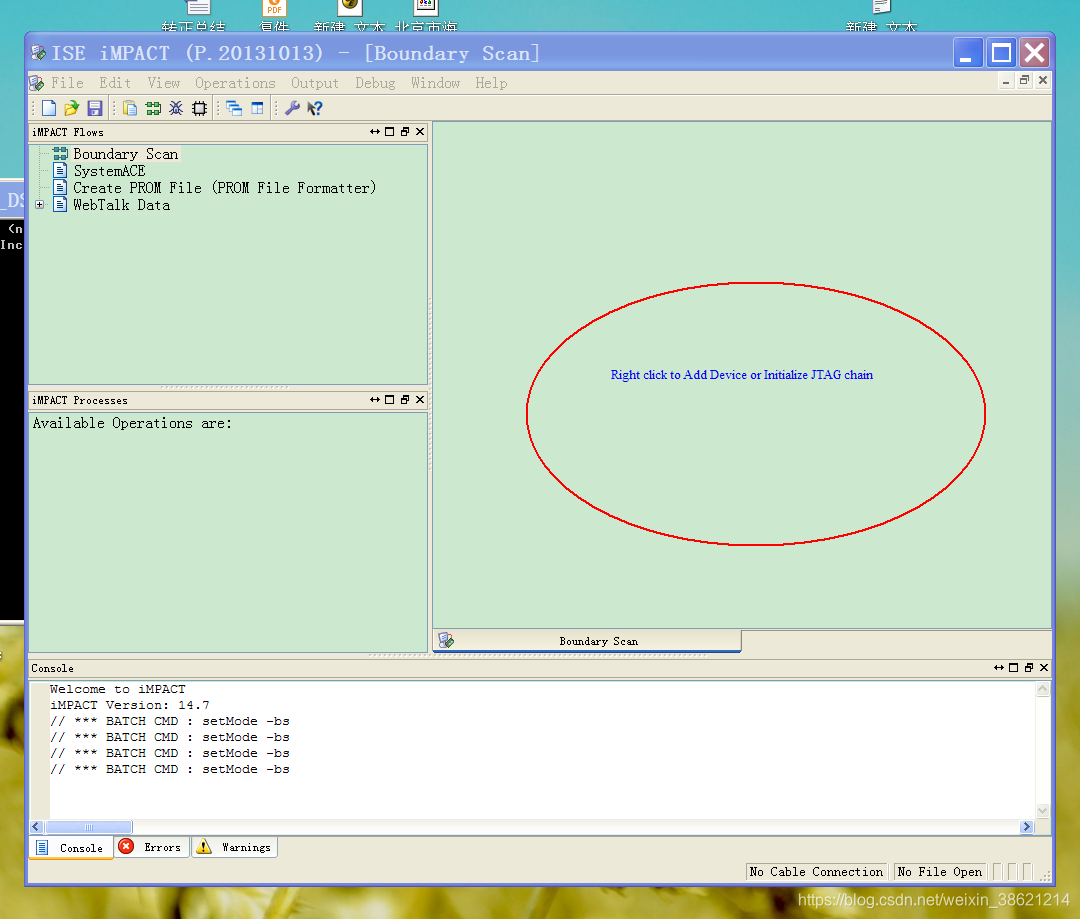
Task: Float the iMPACT Flows panel
Action: pos(405,132)
